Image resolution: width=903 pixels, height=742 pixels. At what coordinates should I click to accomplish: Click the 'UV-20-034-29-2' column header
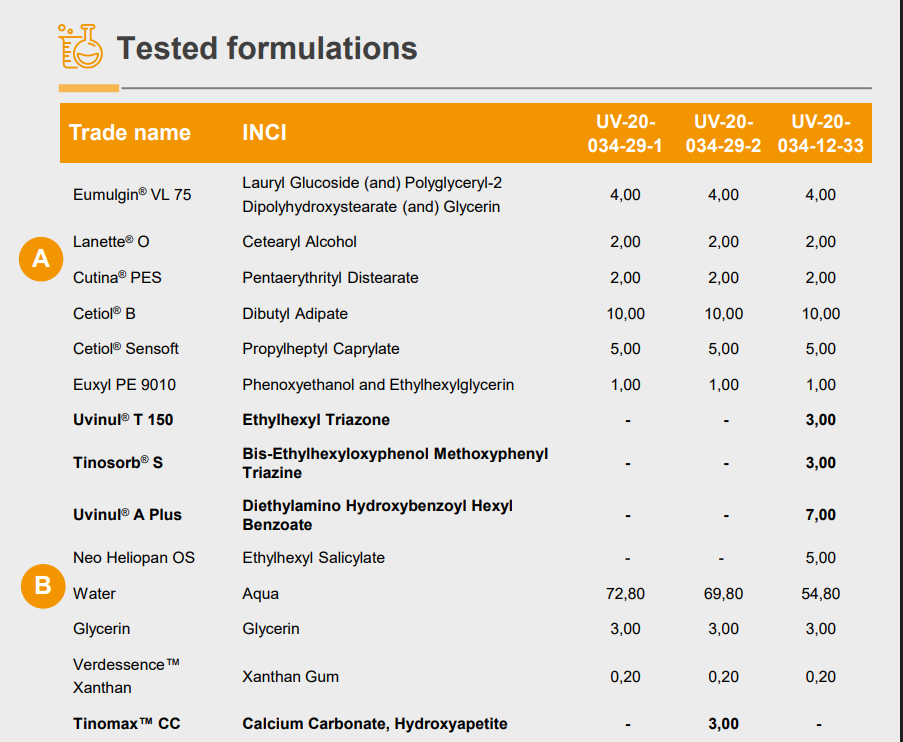[723, 133]
